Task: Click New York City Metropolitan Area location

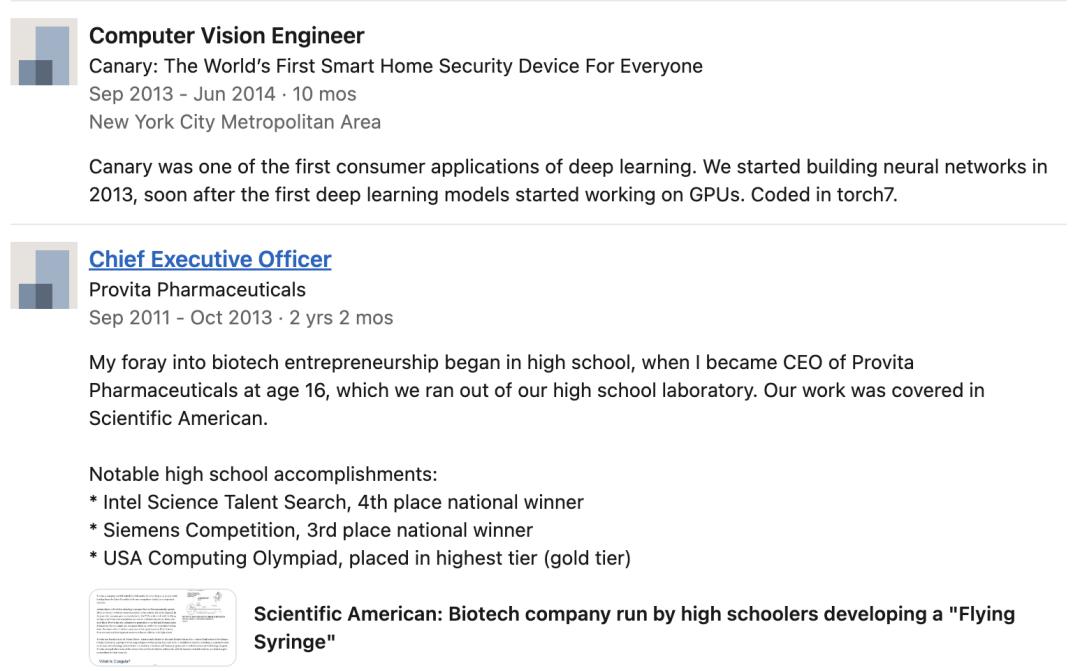Action: (234, 122)
